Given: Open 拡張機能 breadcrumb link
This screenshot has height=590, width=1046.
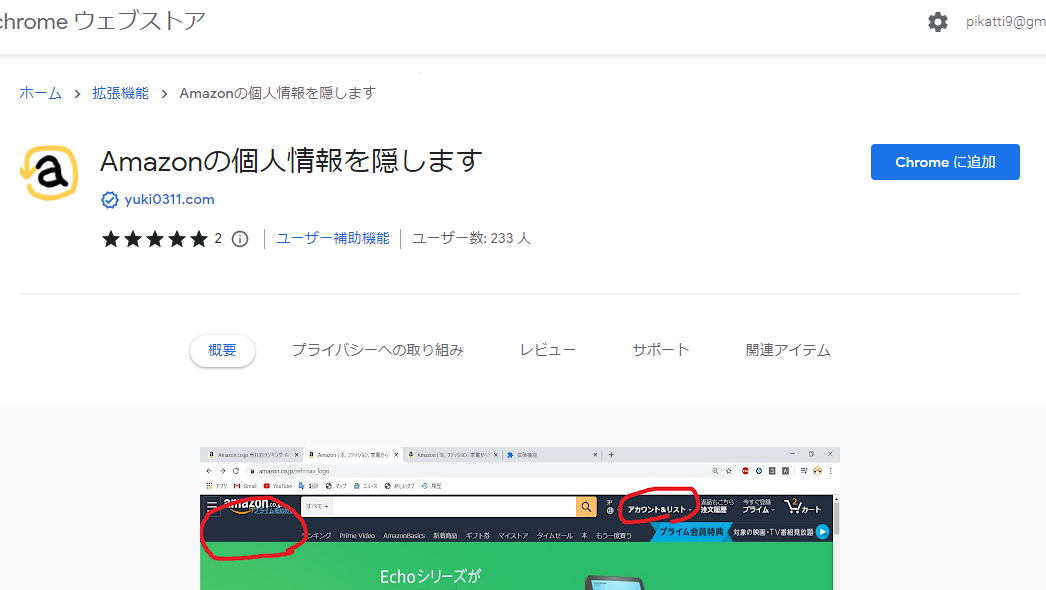Looking at the screenshot, I should (x=120, y=93).
